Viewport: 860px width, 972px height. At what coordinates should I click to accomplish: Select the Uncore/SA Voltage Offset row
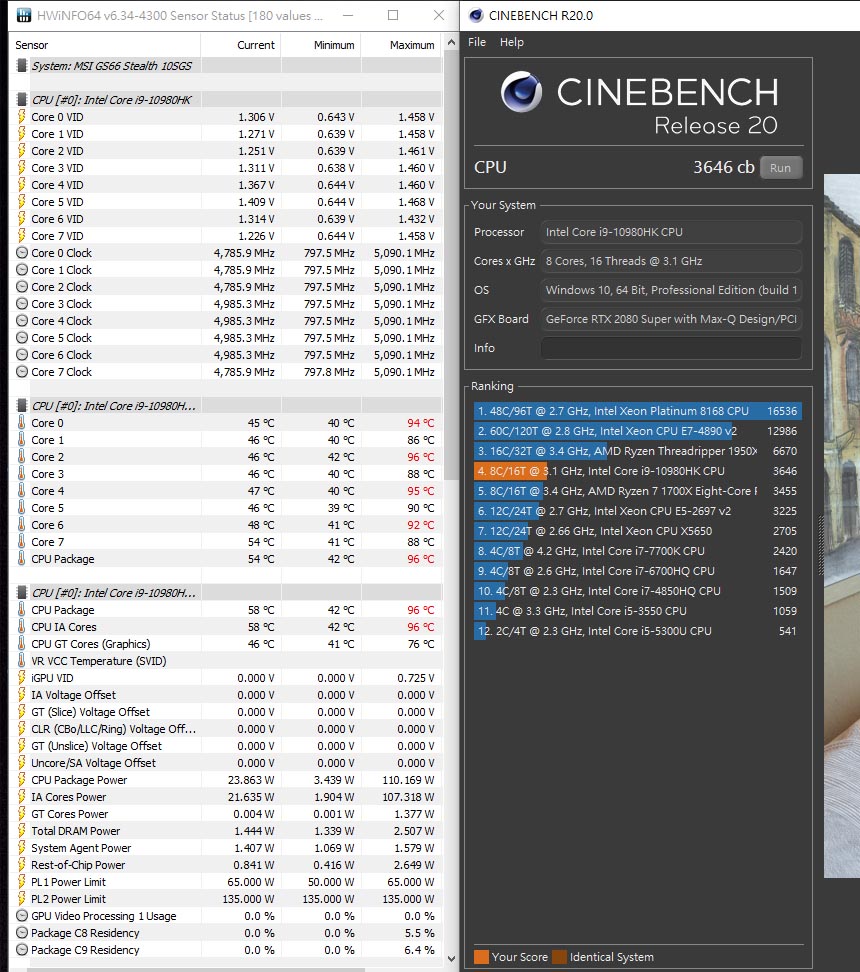pyautogui.click(x=226, y=763)
